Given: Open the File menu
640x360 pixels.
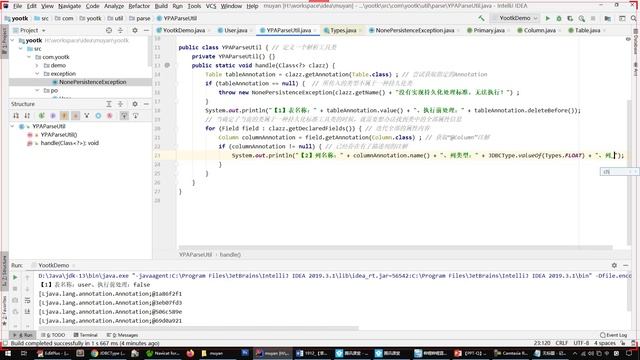Looking at the screenshot, I should point(17,6).
